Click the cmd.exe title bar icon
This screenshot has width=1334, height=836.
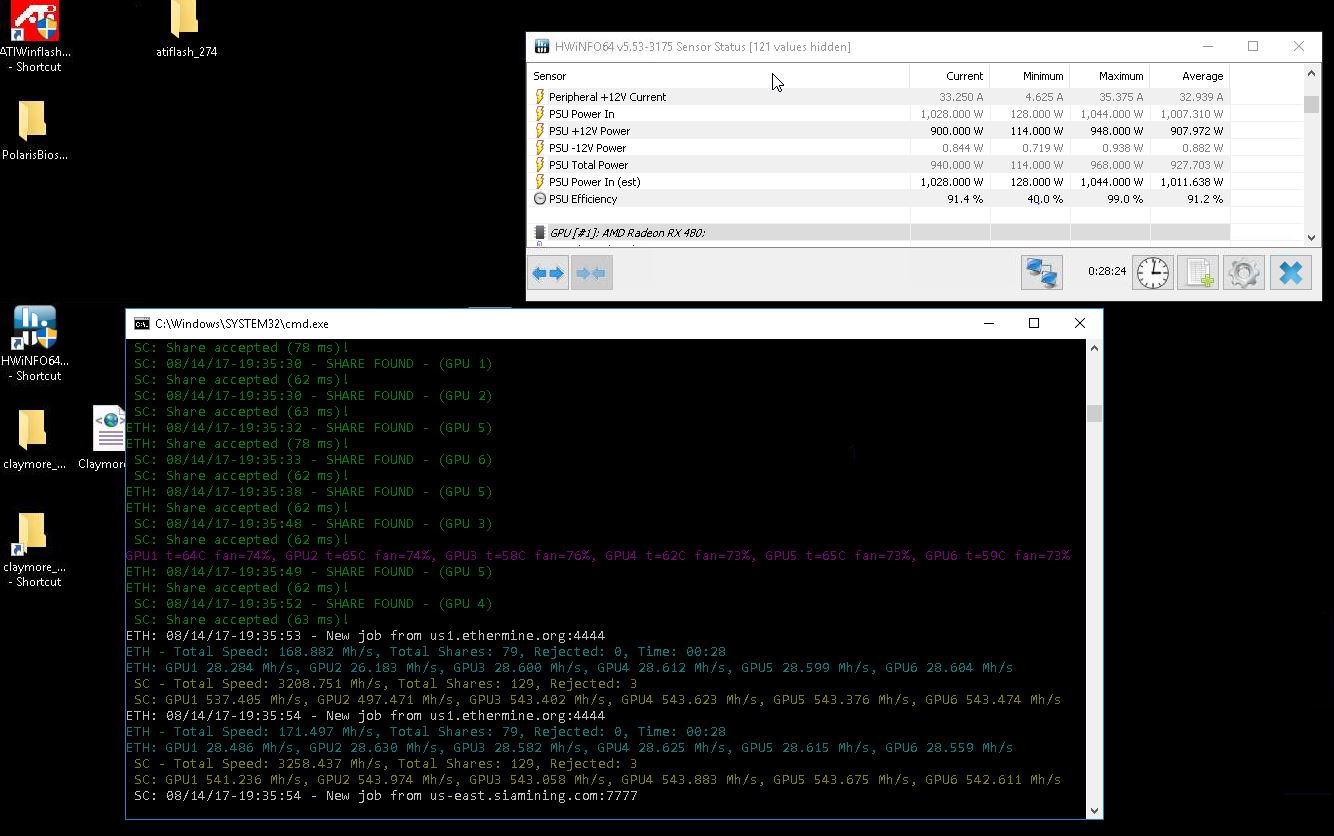[x=142, y=324]
